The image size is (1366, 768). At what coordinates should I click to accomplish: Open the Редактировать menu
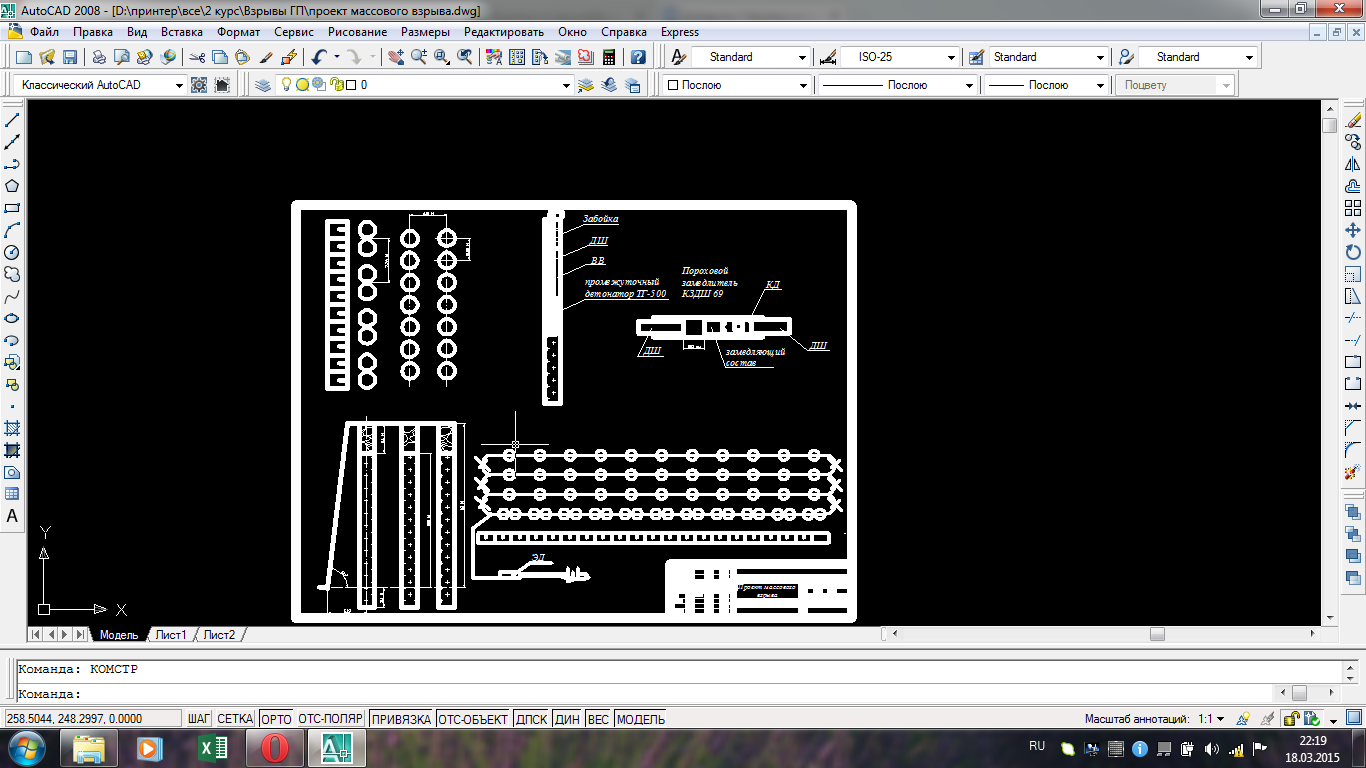pos(503,32)
